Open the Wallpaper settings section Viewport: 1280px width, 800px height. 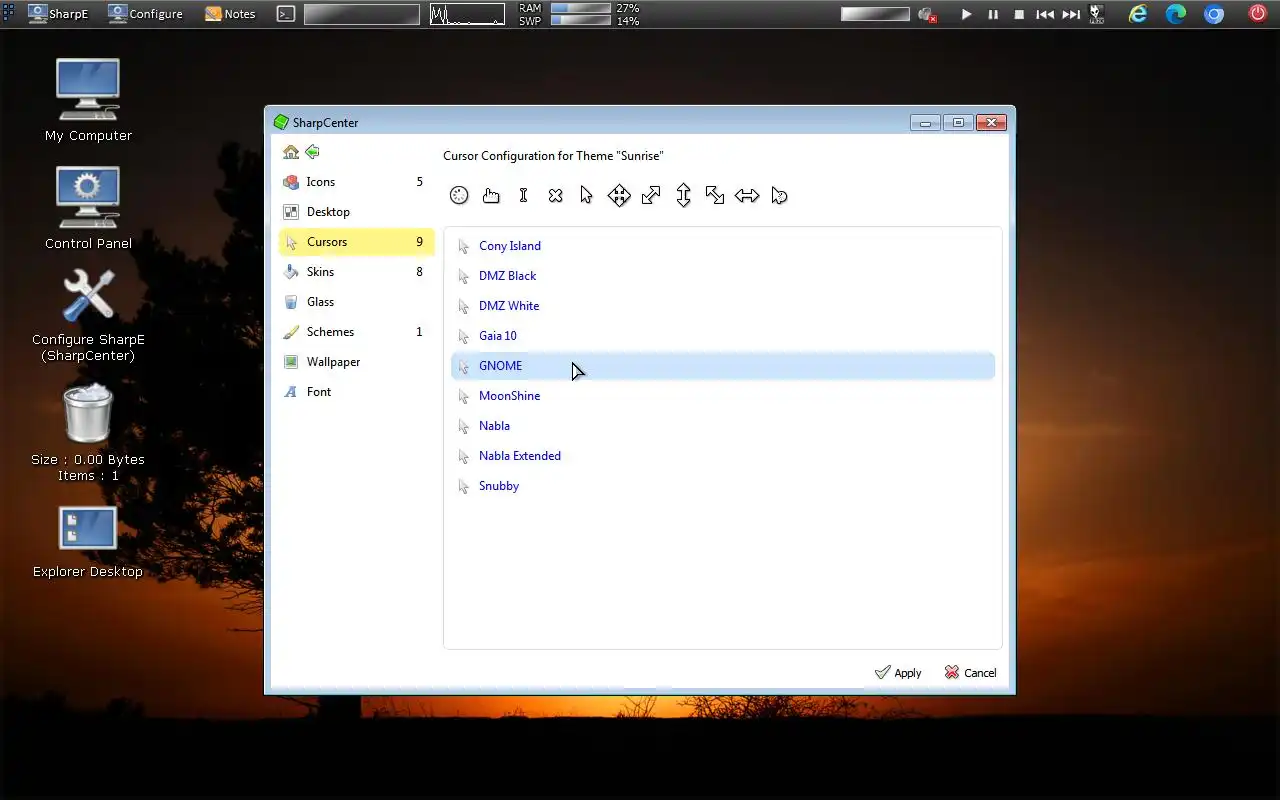coord(356,362)
